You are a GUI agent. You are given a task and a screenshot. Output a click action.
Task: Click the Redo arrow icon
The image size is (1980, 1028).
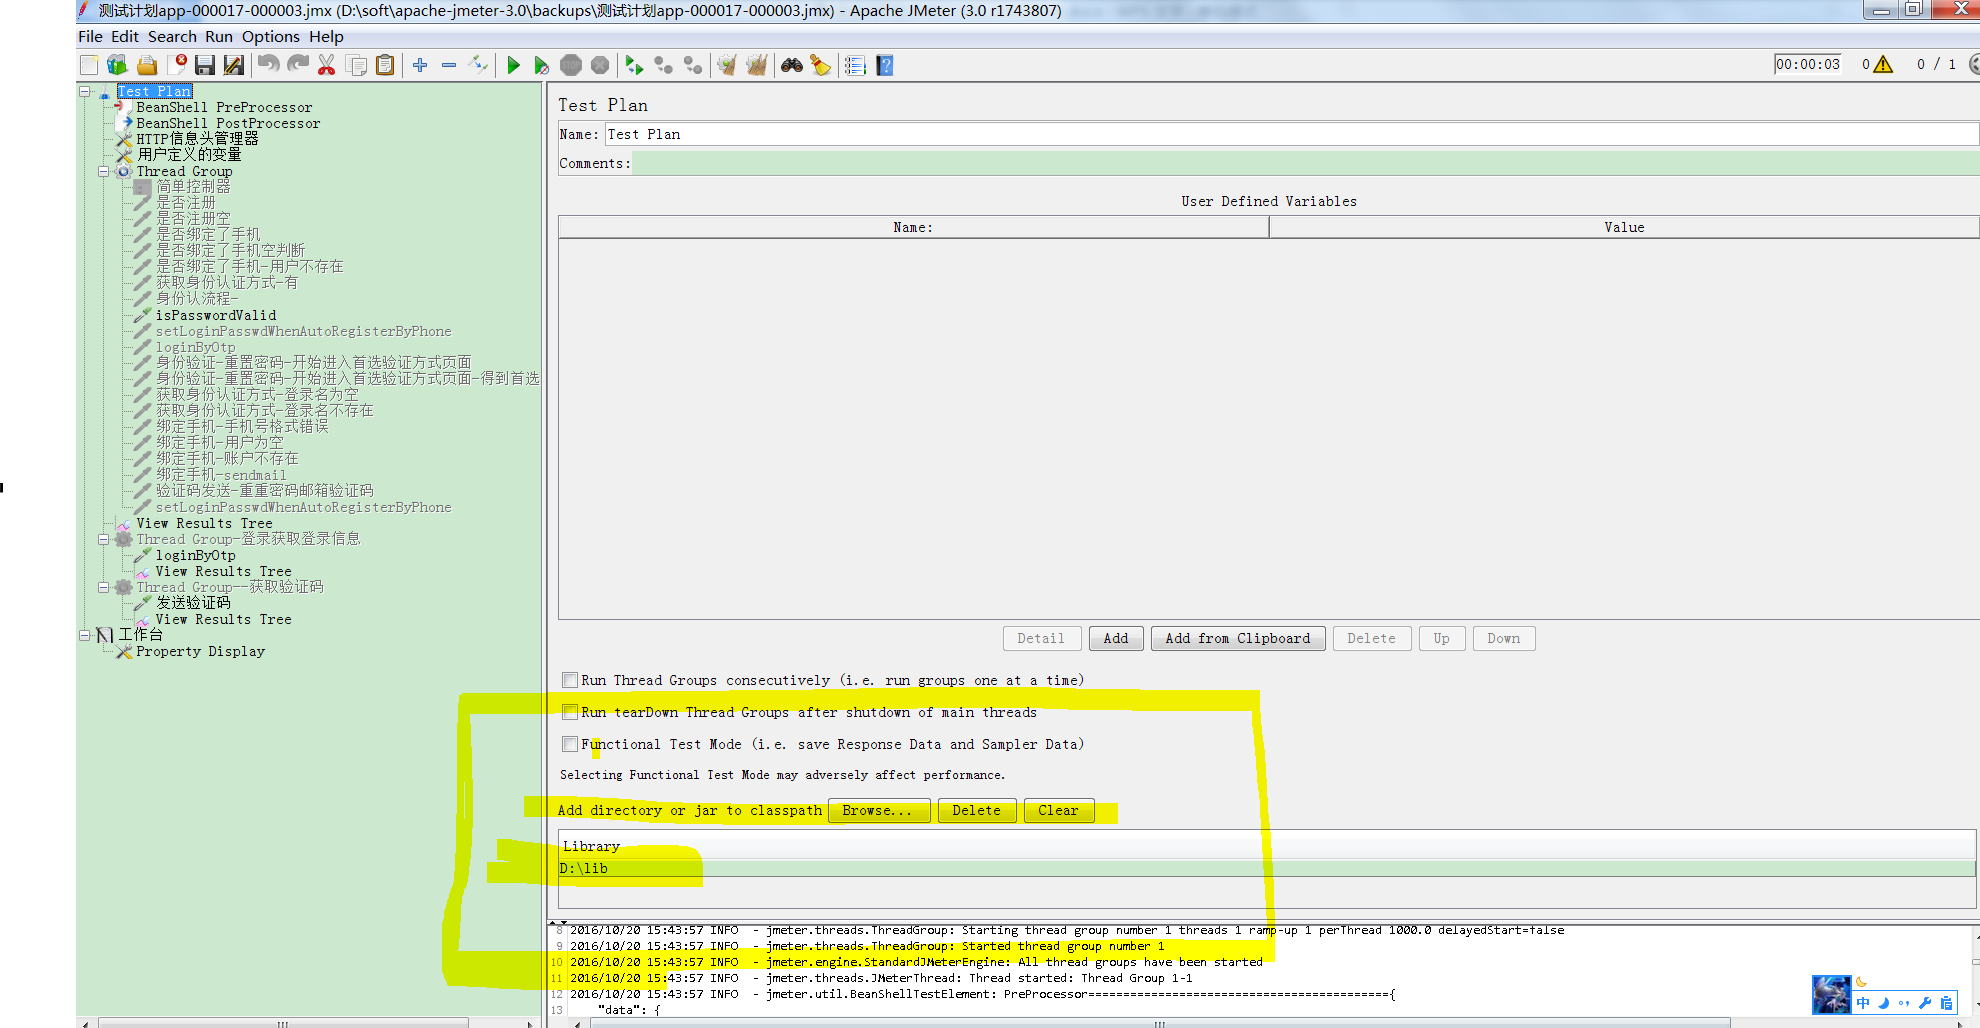pyautogui.click(x=298, y=65)
